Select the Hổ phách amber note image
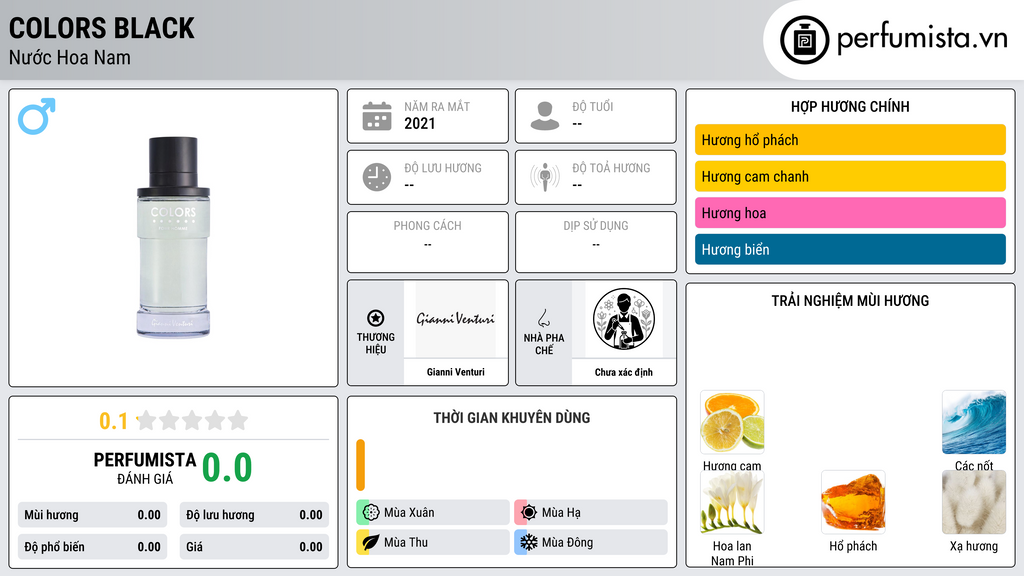The image size is (1024, 576). 853,502
